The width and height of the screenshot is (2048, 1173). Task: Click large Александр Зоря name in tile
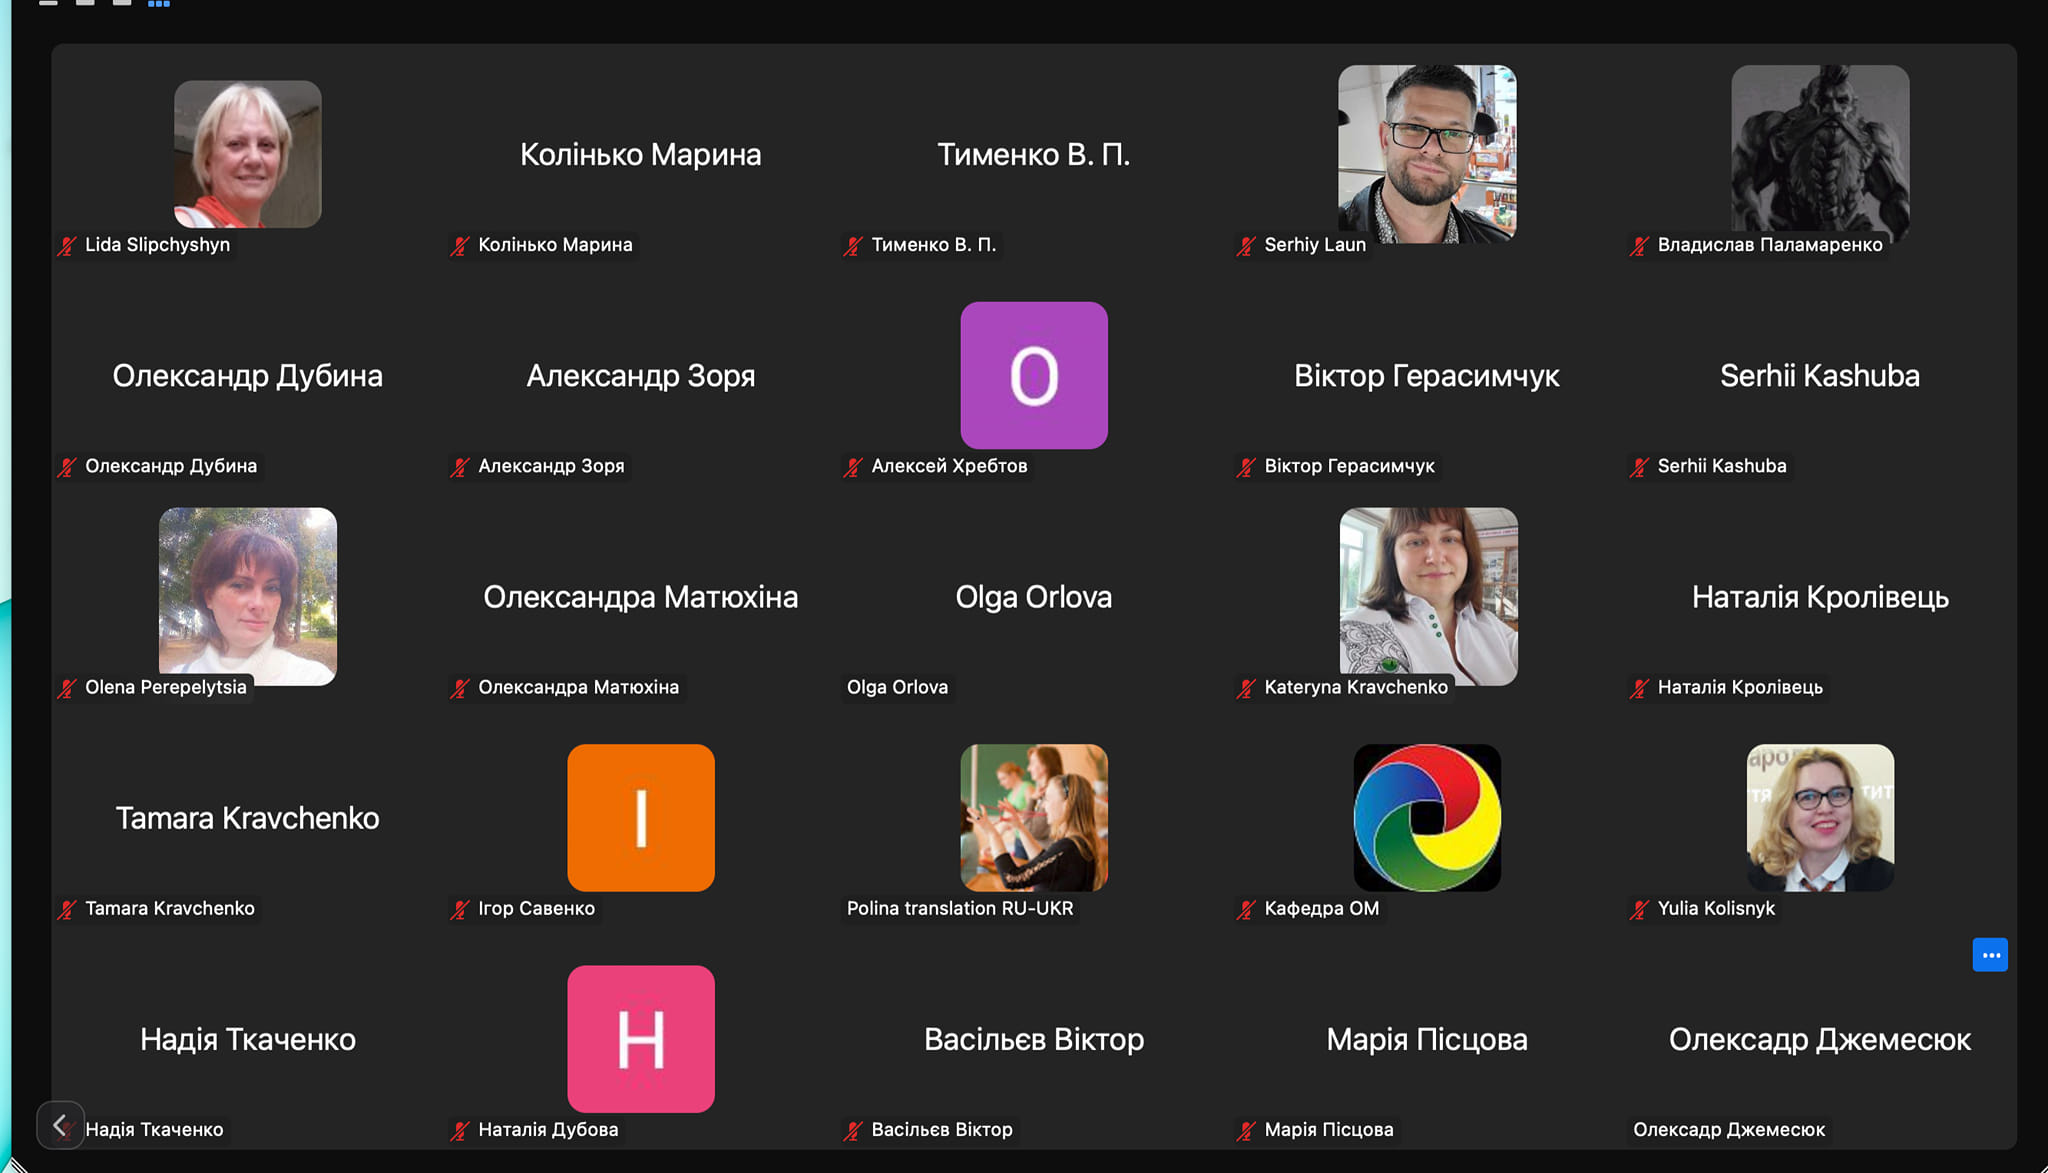pyautogui.click(x=641, y=376)
